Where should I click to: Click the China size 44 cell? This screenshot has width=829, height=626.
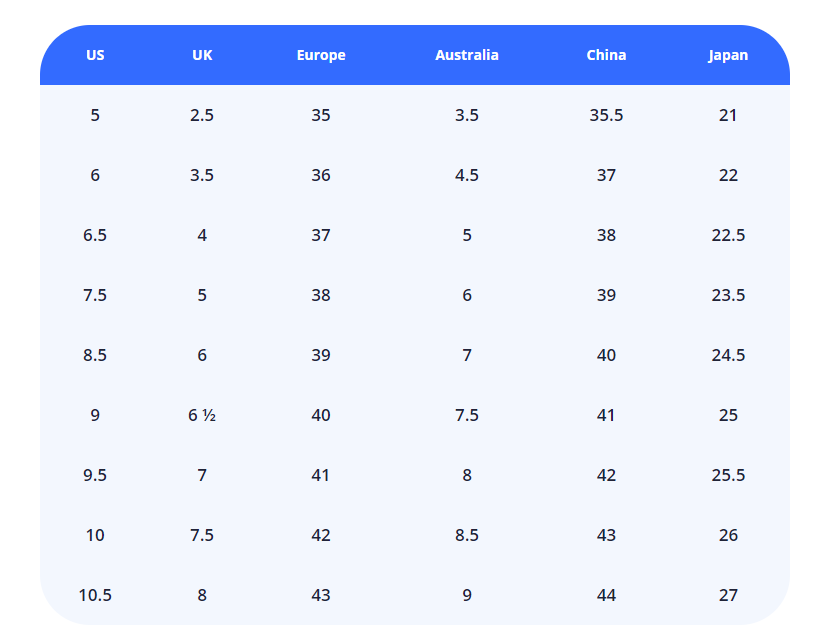coord(606,595)
